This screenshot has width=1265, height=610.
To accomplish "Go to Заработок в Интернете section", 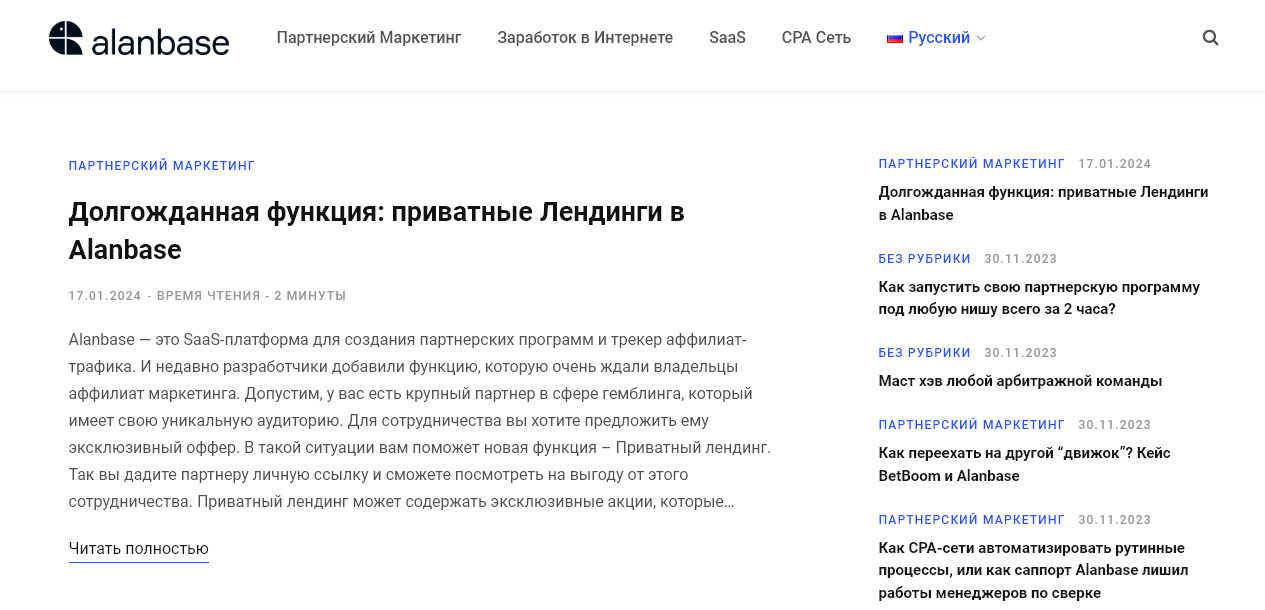I will click(585, 38).
